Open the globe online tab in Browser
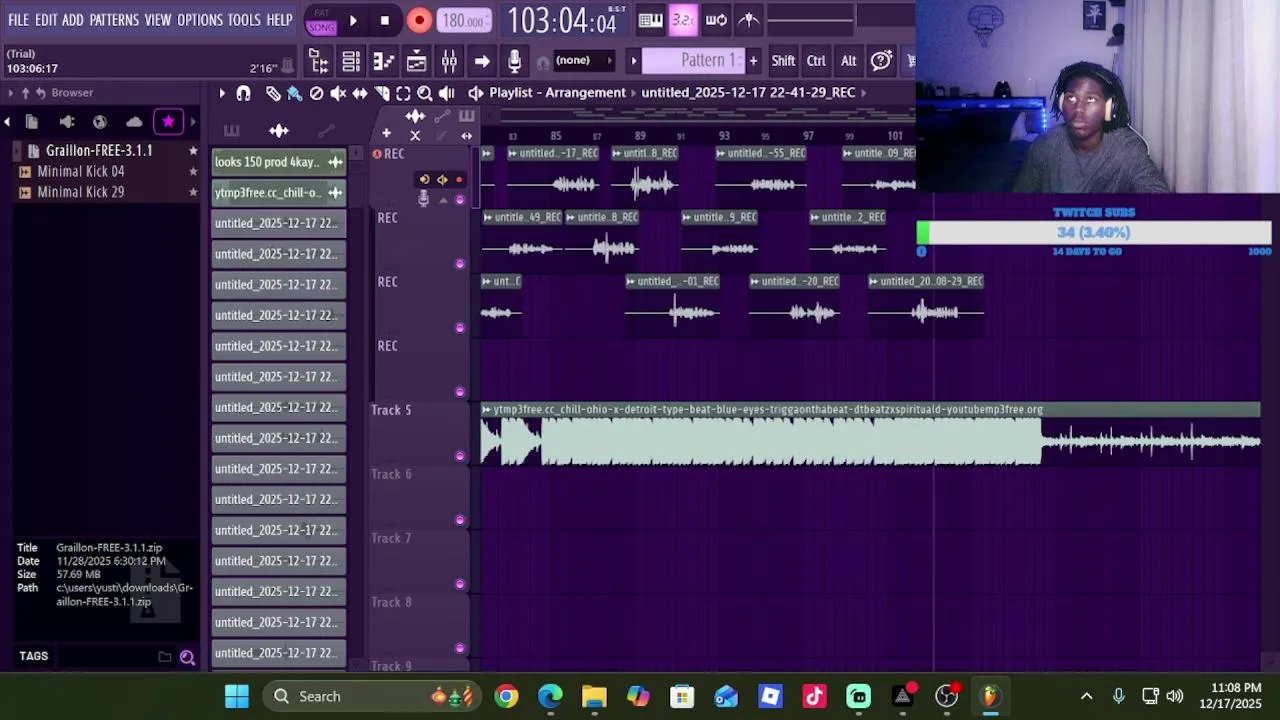Screen dimensions: 1280x720 coord(100,122)
